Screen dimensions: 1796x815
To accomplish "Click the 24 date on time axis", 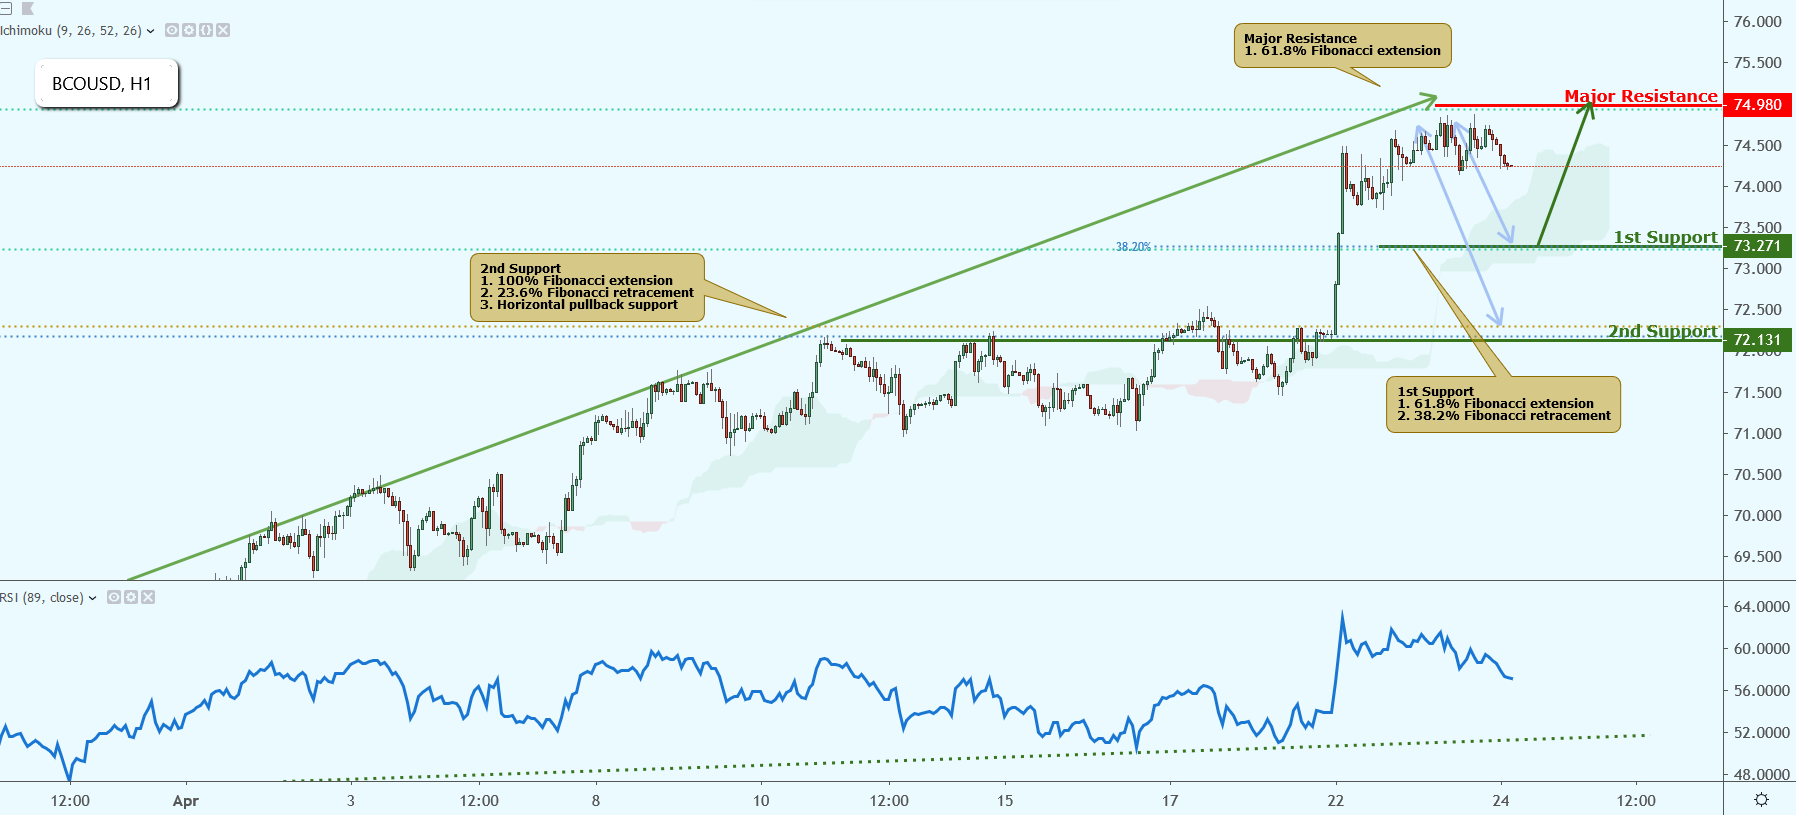I will click(x=1500, y=801).
